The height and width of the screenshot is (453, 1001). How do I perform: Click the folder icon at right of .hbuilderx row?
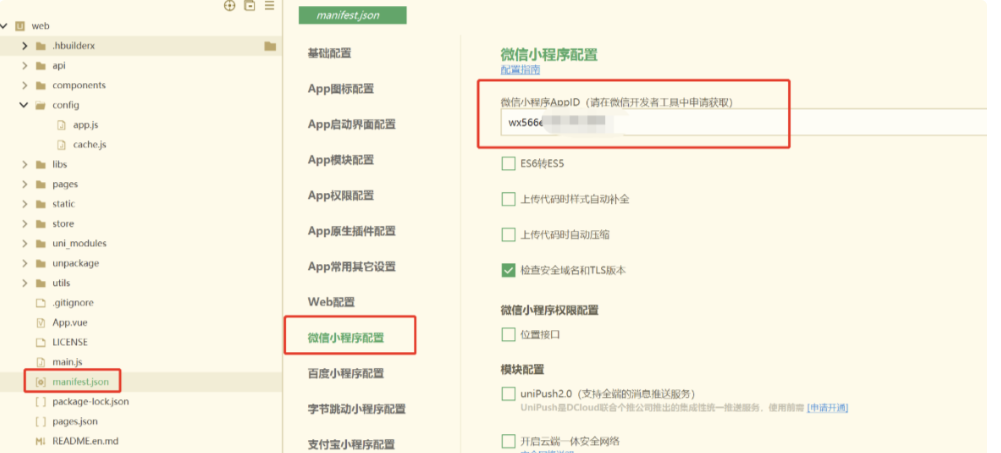coord(270,46)
